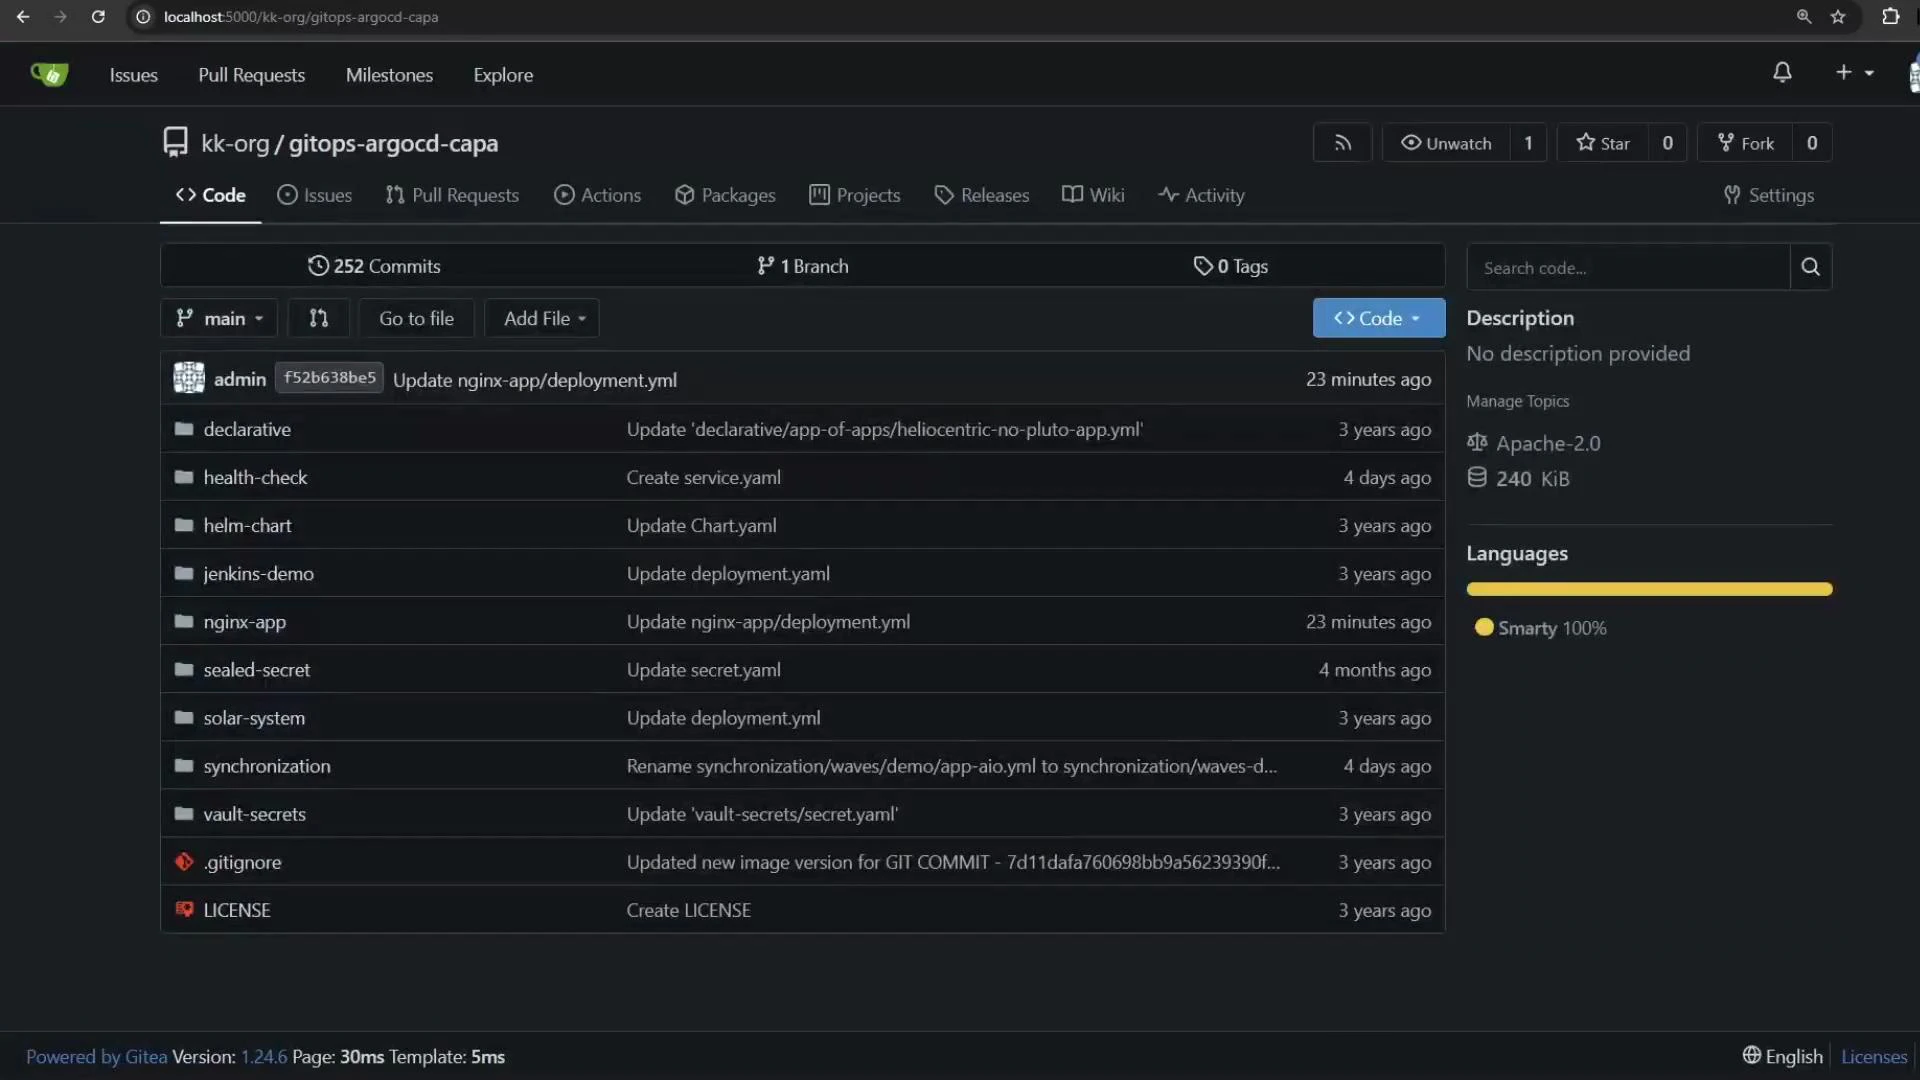Click the yellow Smarty language bar
Viewport: 1920px width, 1080px height.
pyautogui.click(x=1649, y=589)
